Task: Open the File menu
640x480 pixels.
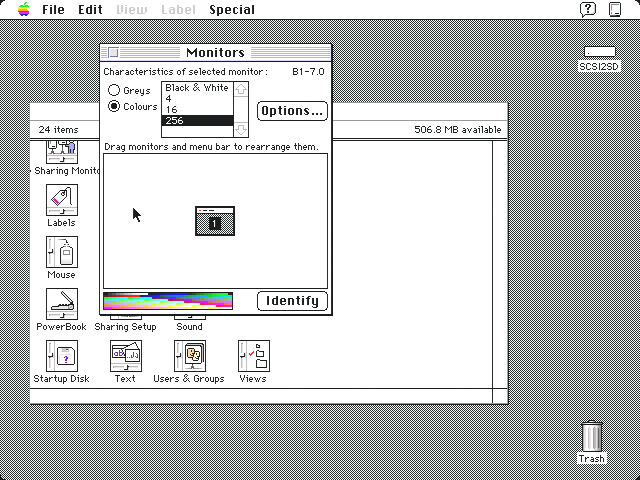Action: [x=53, y=9]
